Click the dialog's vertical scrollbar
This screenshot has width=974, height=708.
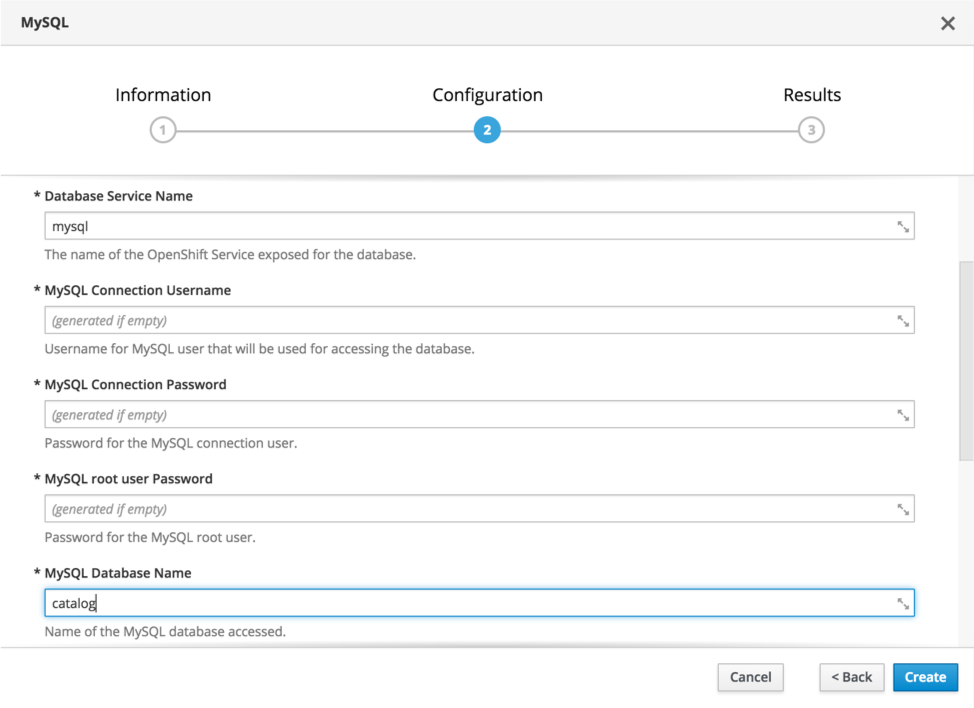click(x=966, y=360)
